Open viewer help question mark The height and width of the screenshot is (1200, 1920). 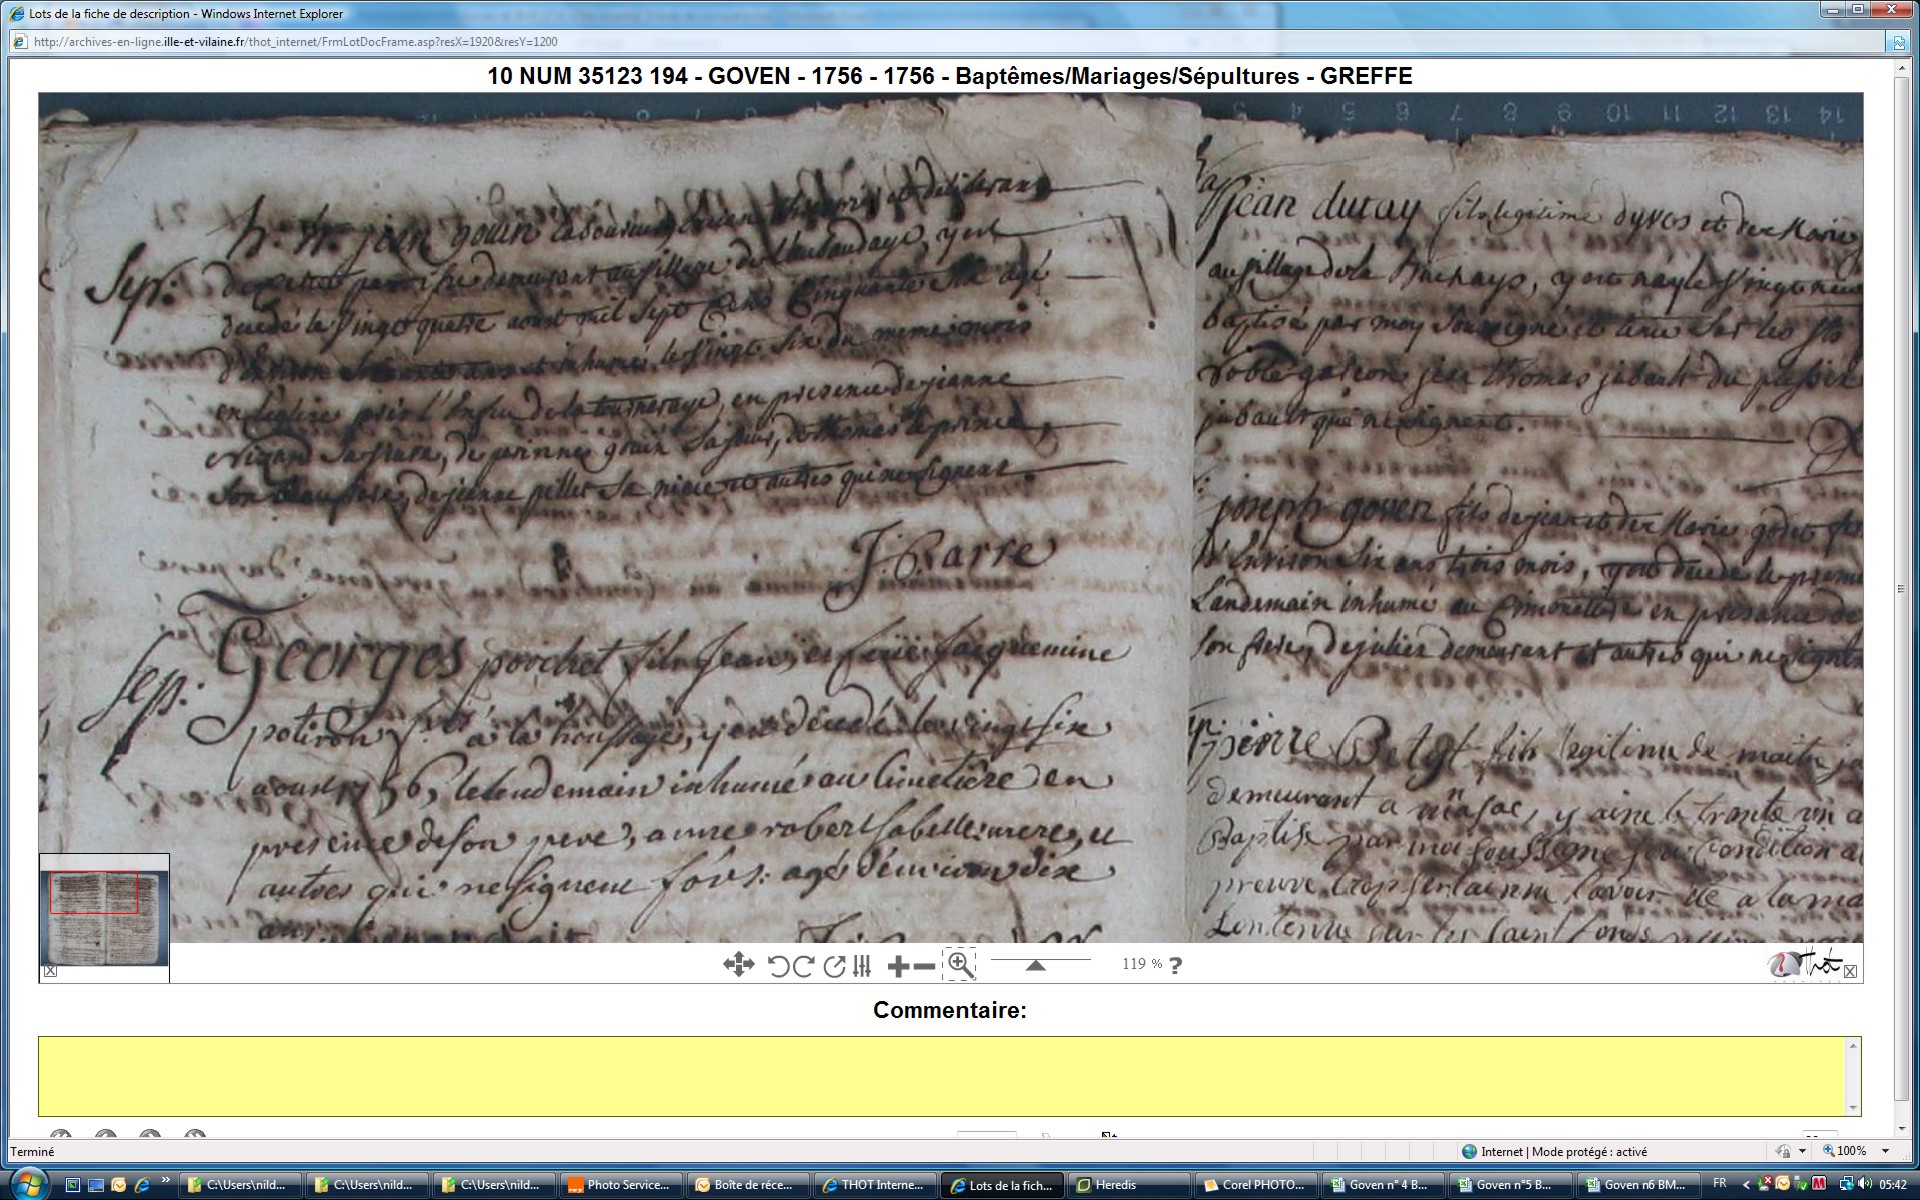tap(1176, 966)
